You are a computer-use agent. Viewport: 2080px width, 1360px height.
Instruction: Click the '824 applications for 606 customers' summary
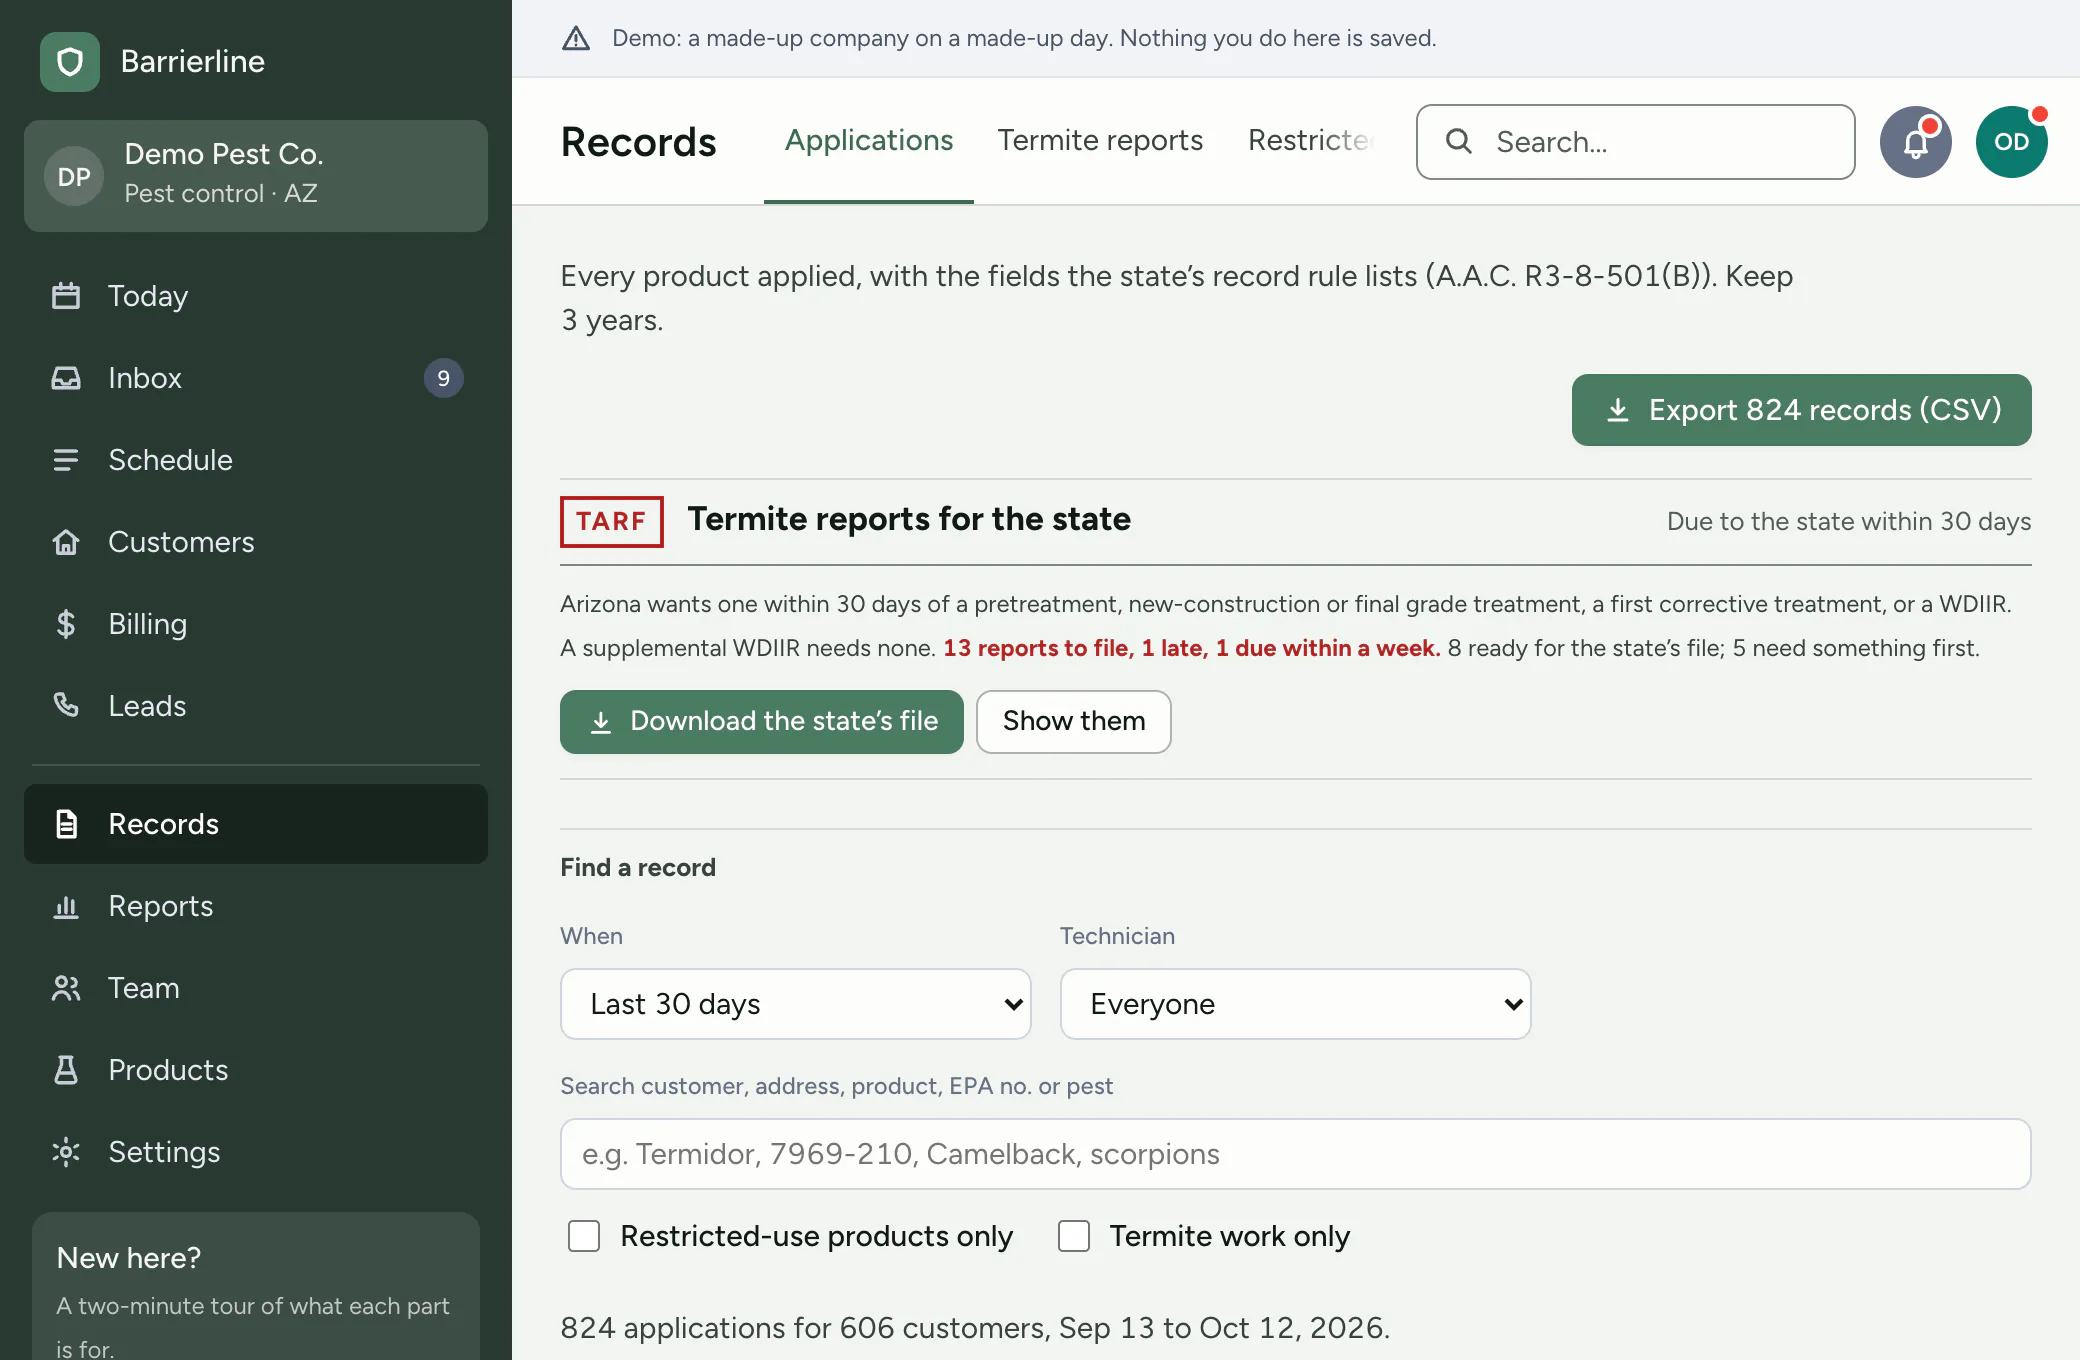click(x=975, y=1328)
